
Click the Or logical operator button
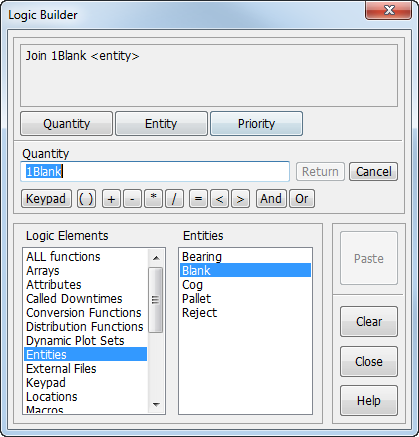click(x=302, y=199)
